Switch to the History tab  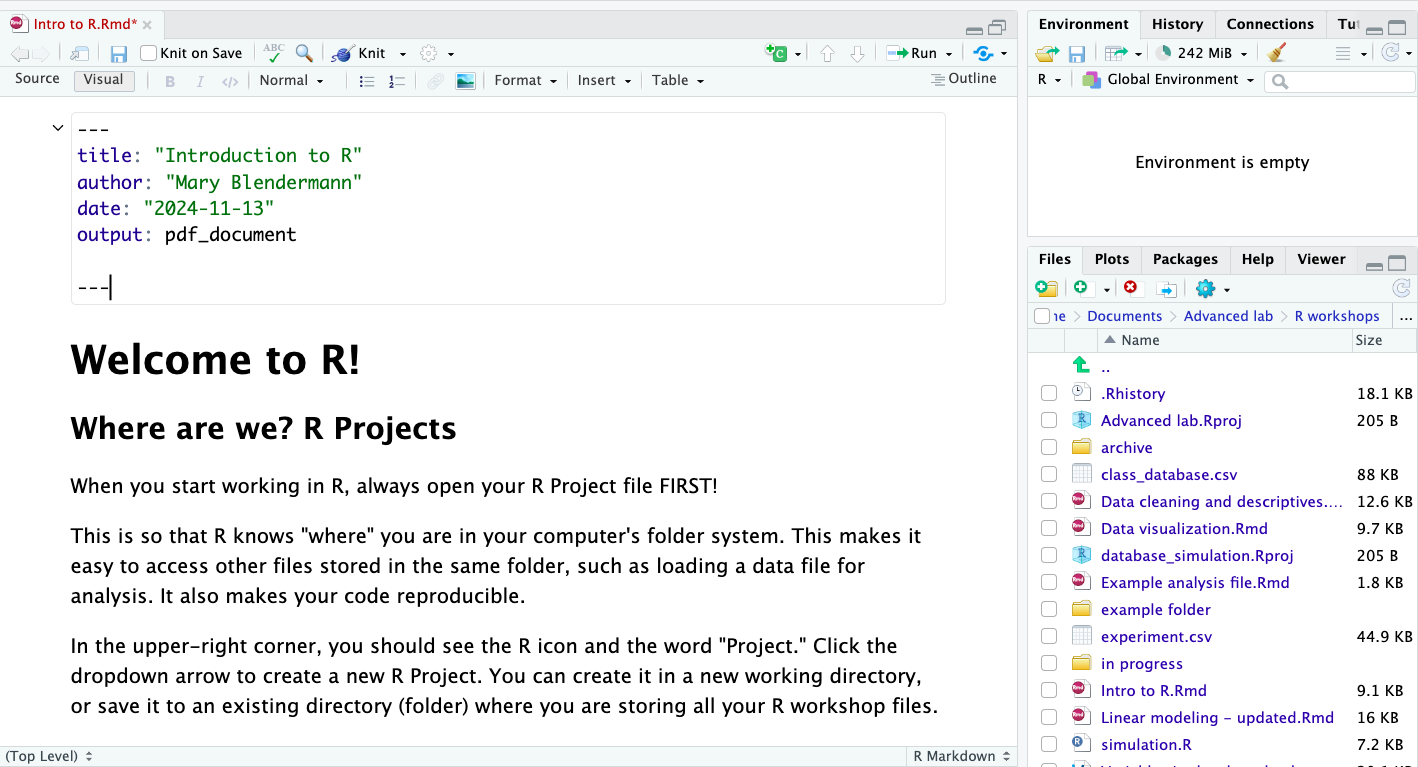1177,24
